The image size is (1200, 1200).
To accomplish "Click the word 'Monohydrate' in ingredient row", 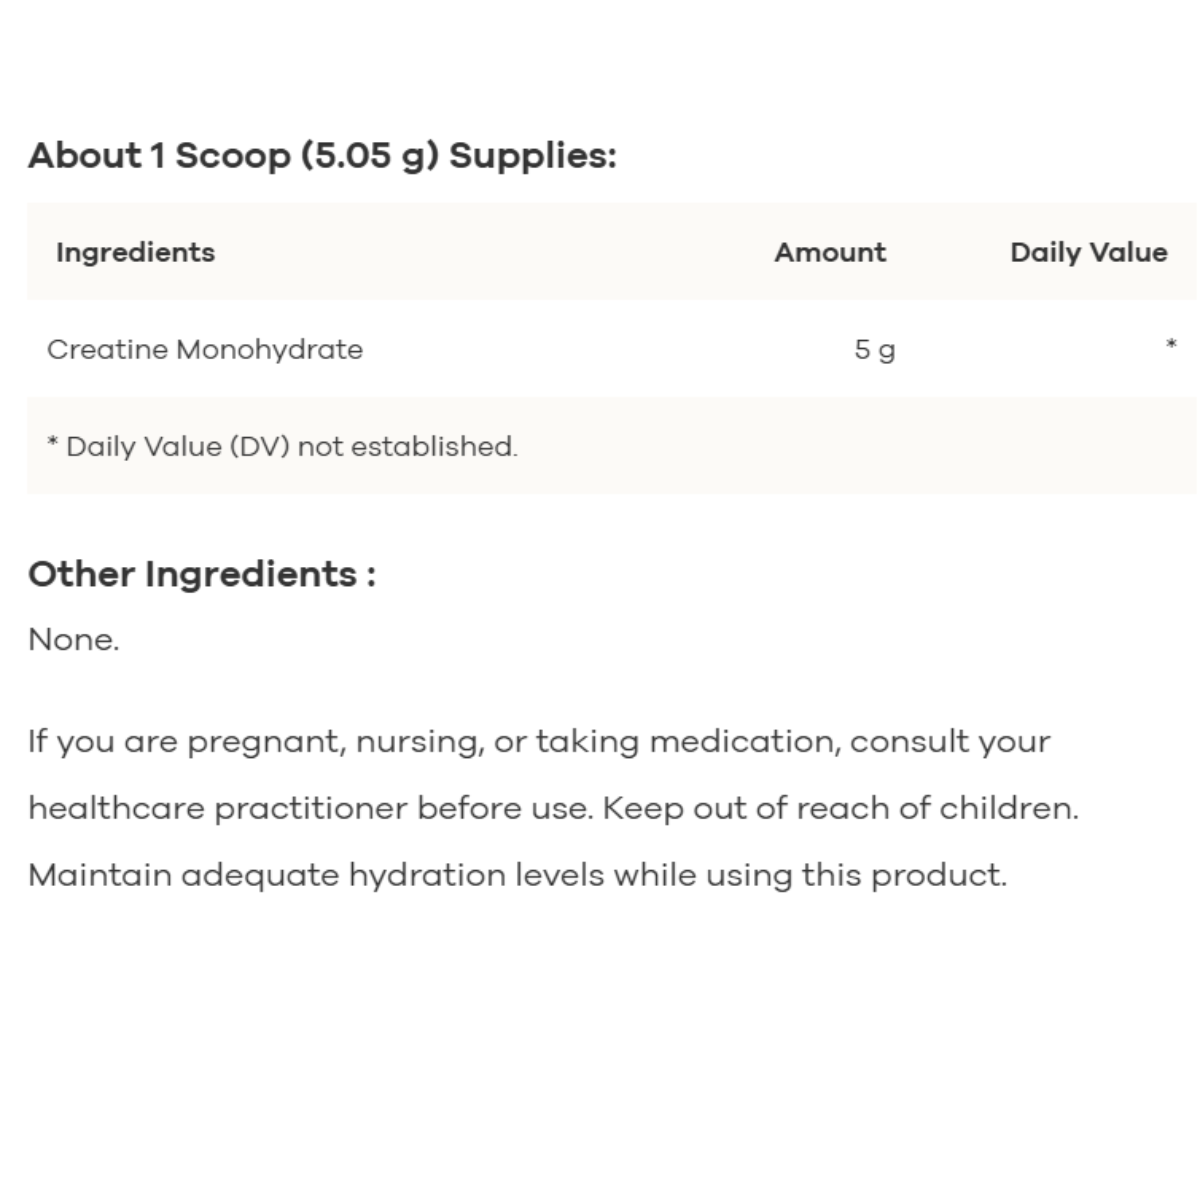I will tap(269, 350).
